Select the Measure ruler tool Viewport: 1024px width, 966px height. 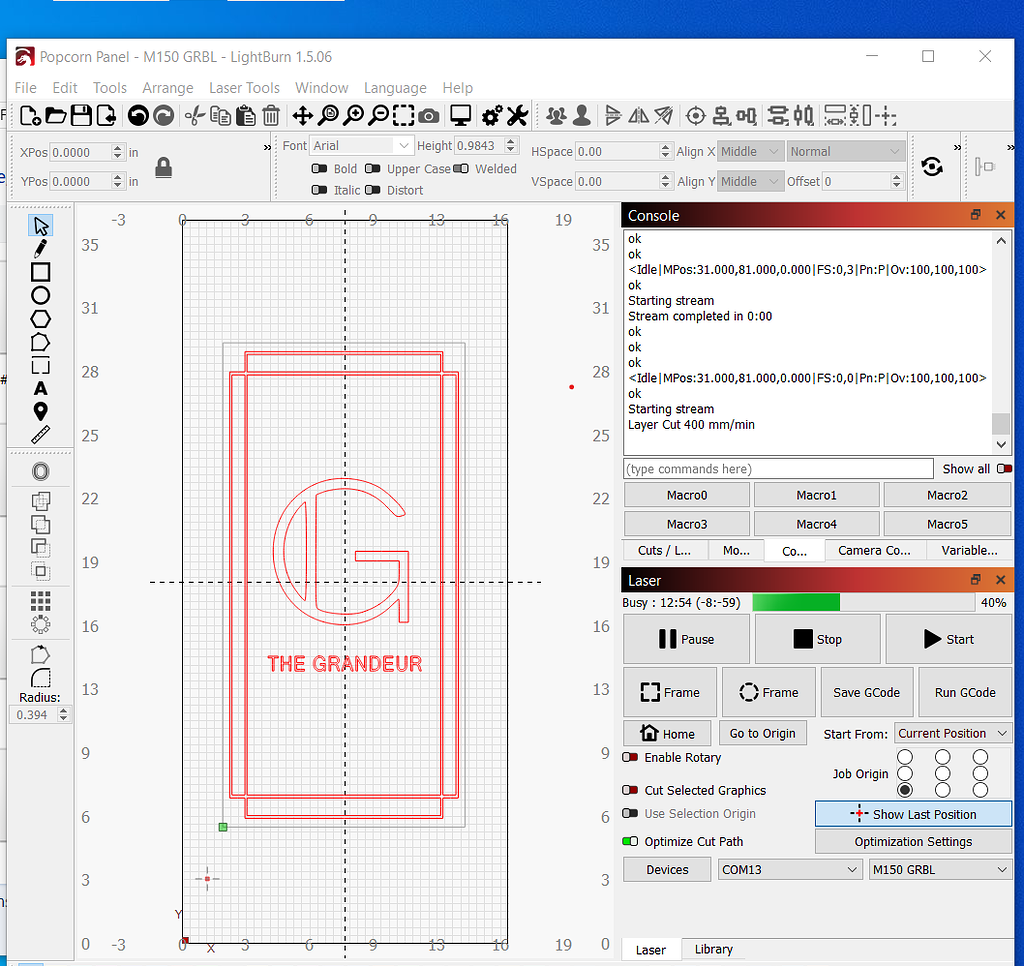(40, 435)
